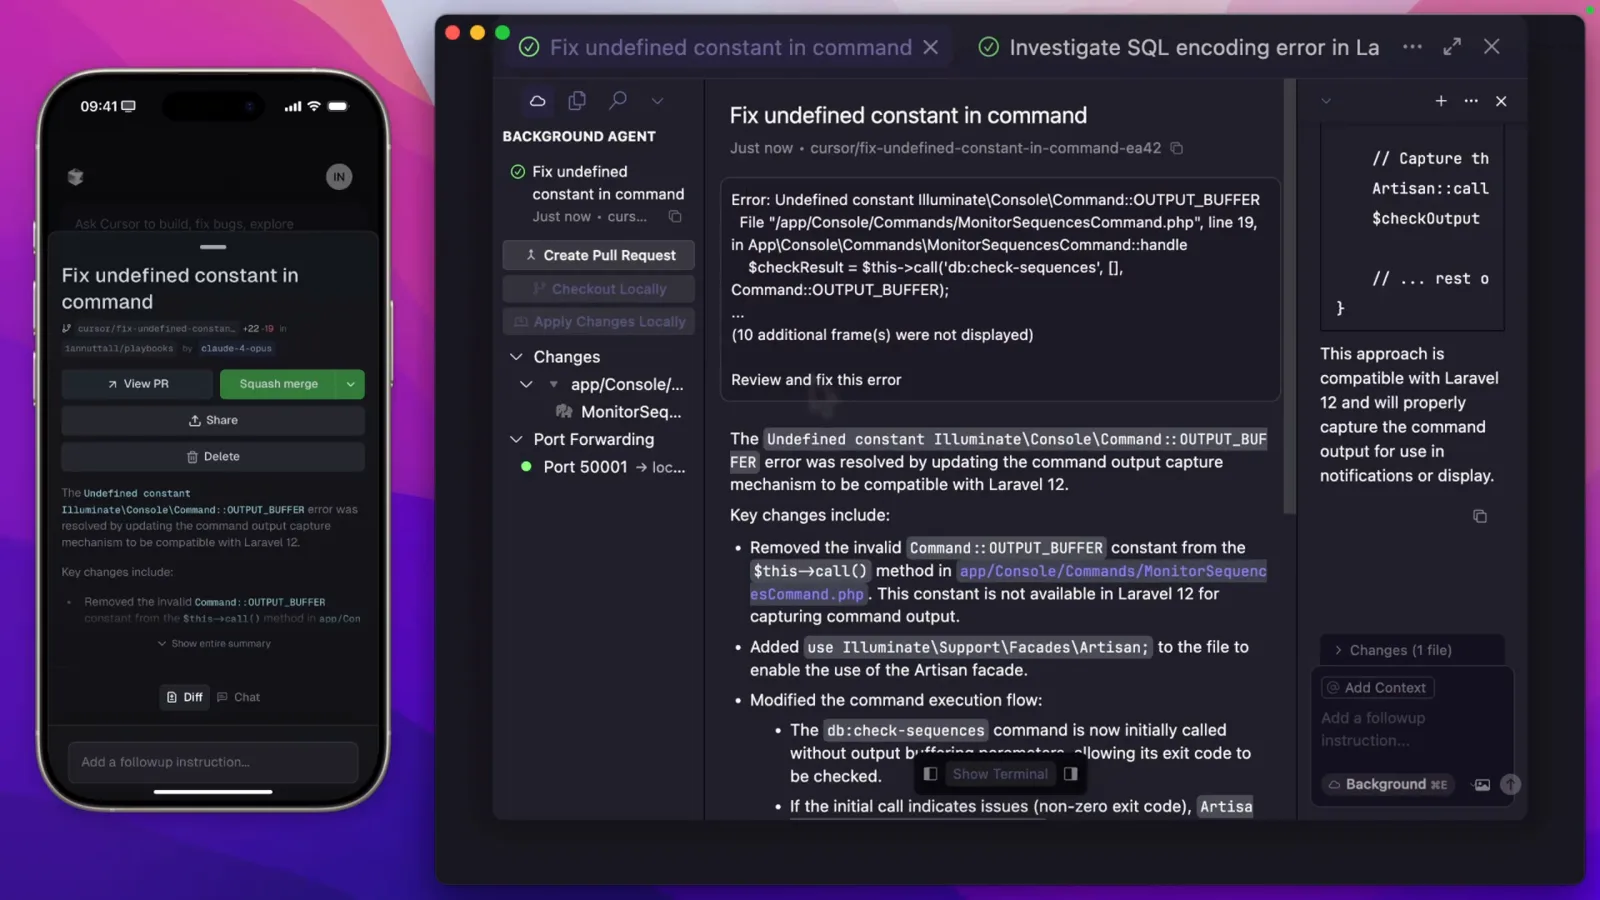Focus the Add a followup instruction field in chat panel
This screenshot has width=1600, height=900.
[x=1412, y=729]
